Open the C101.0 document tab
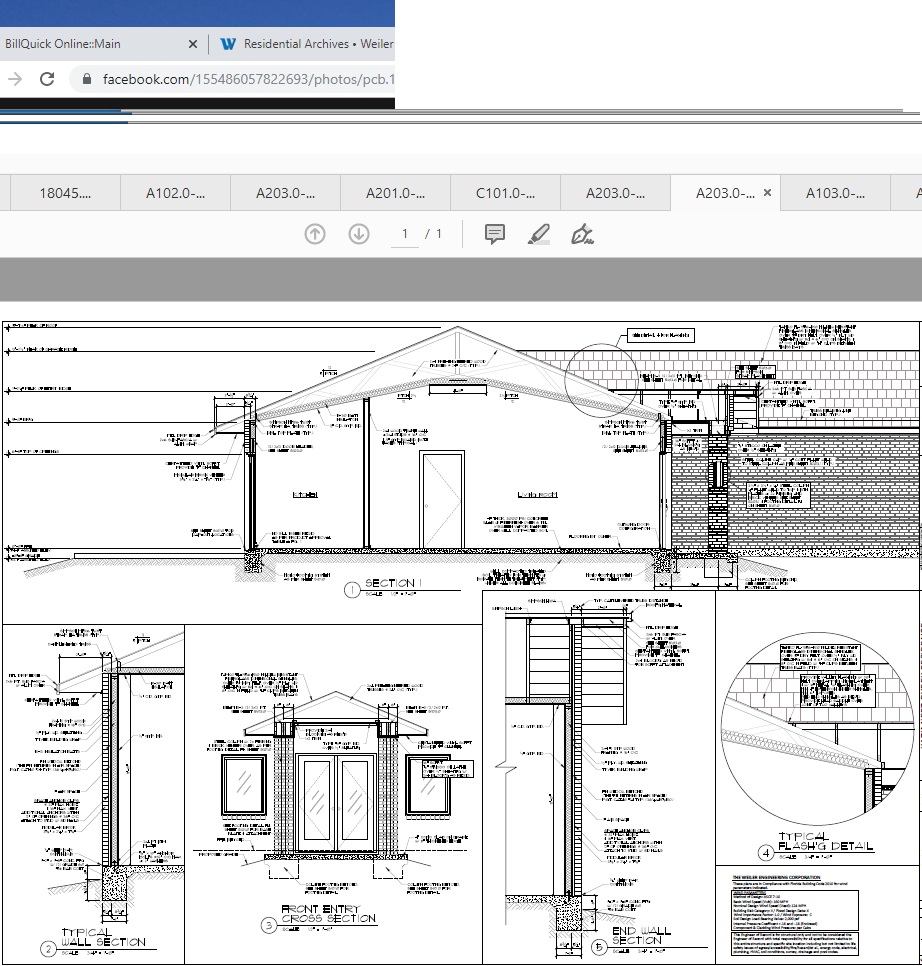 (x=505, y=193)
